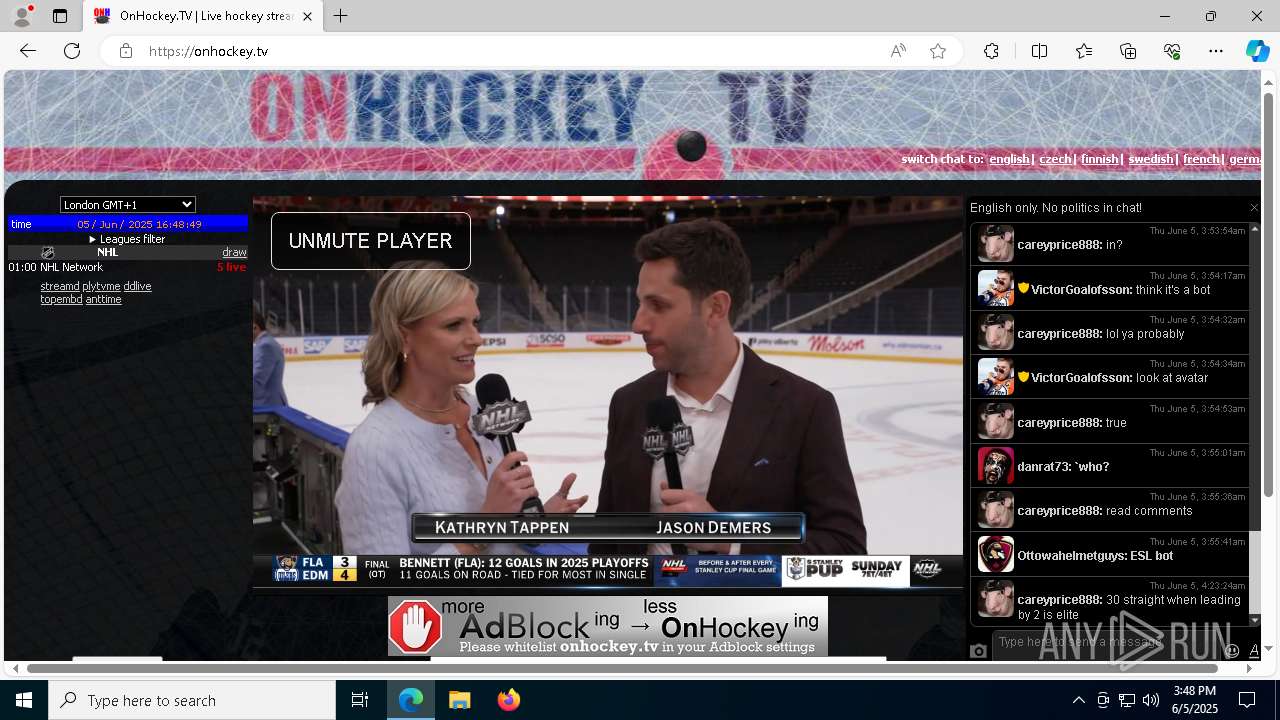Toggle split screen view
Image resolution: width=1280 pixels, height=720 pixels.
[x=1039, y=51]
